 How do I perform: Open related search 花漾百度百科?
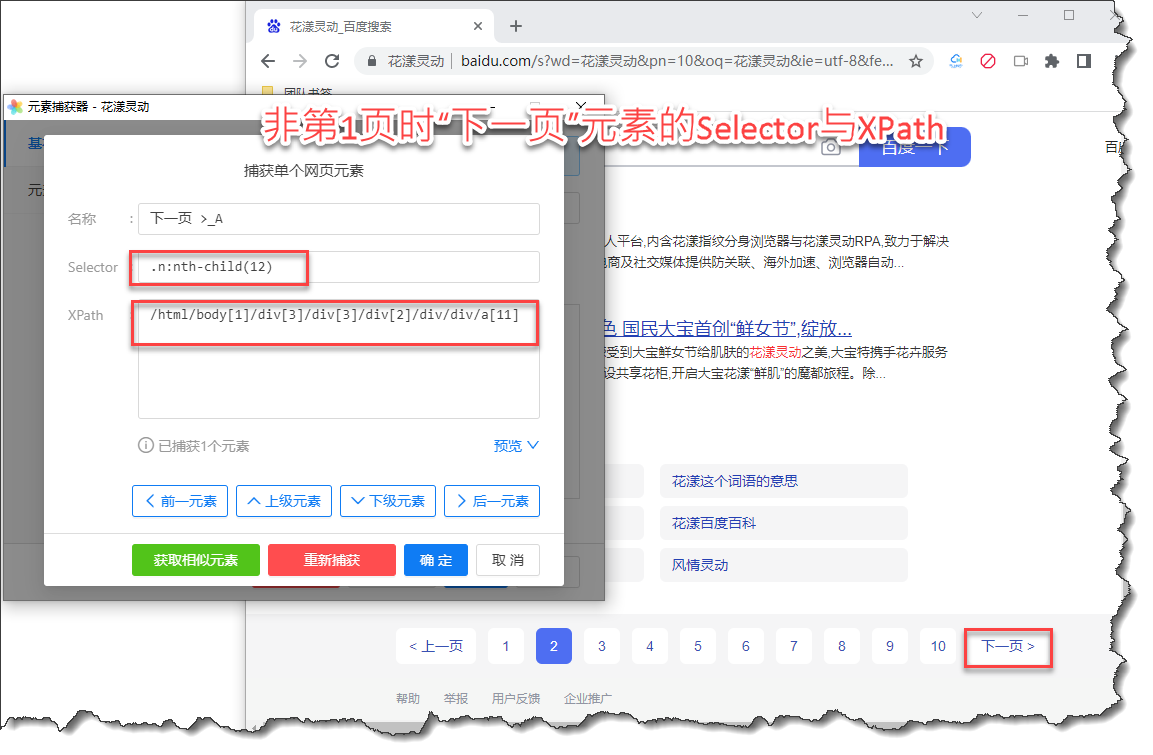click(x=784, y=523)
